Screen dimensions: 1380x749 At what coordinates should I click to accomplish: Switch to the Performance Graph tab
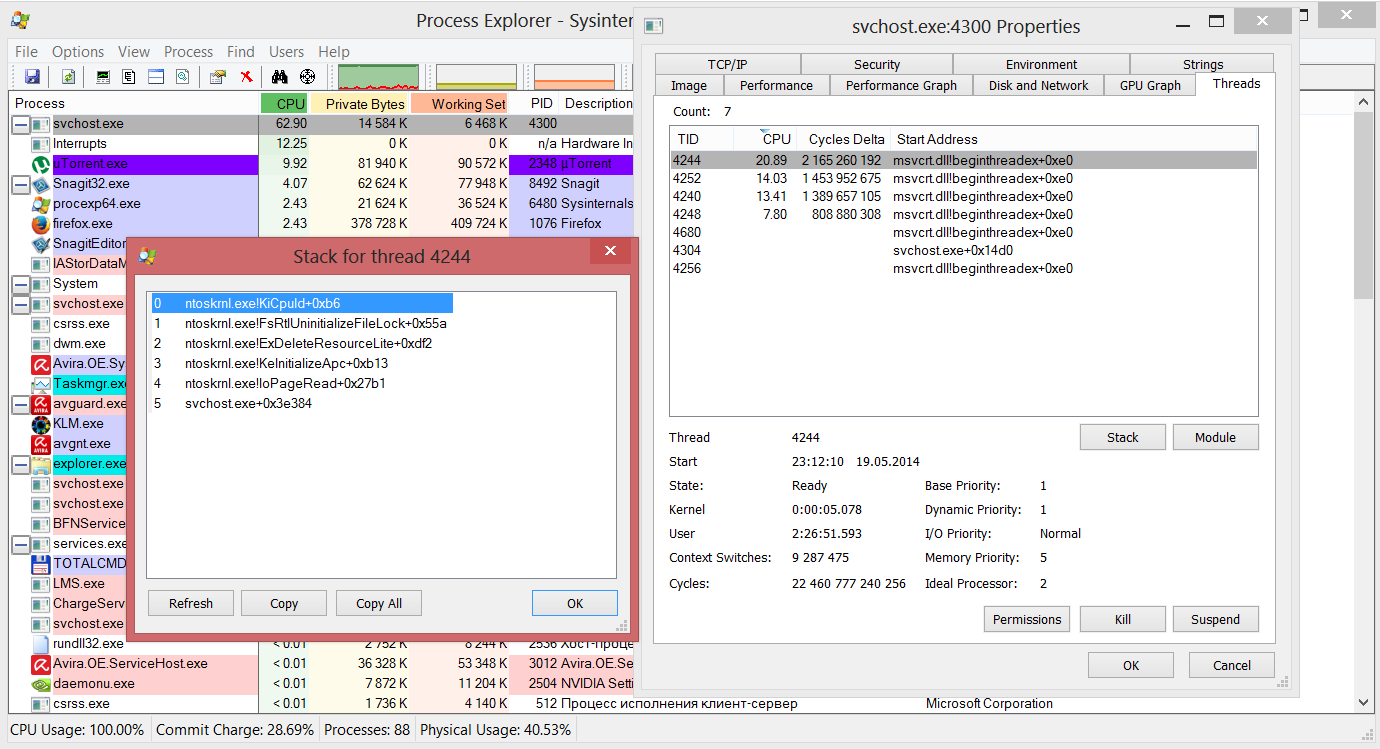click(901, 86)
